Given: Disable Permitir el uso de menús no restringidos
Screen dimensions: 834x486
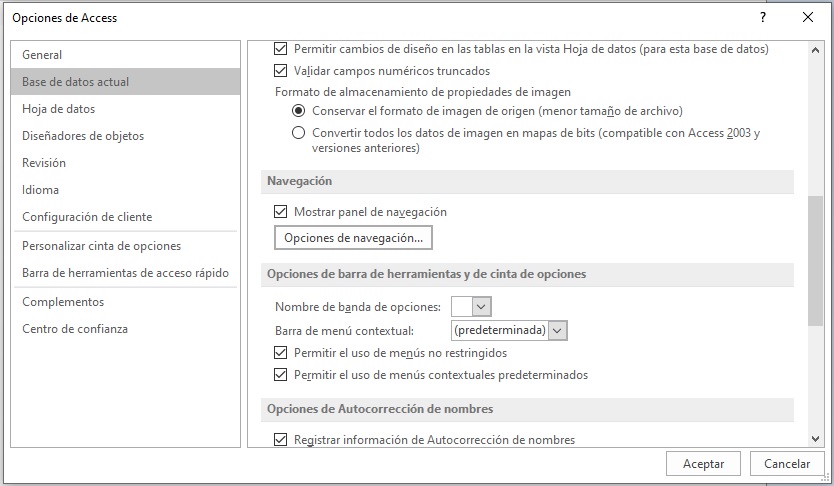Looking at the screenshot, I should [280, 353].
